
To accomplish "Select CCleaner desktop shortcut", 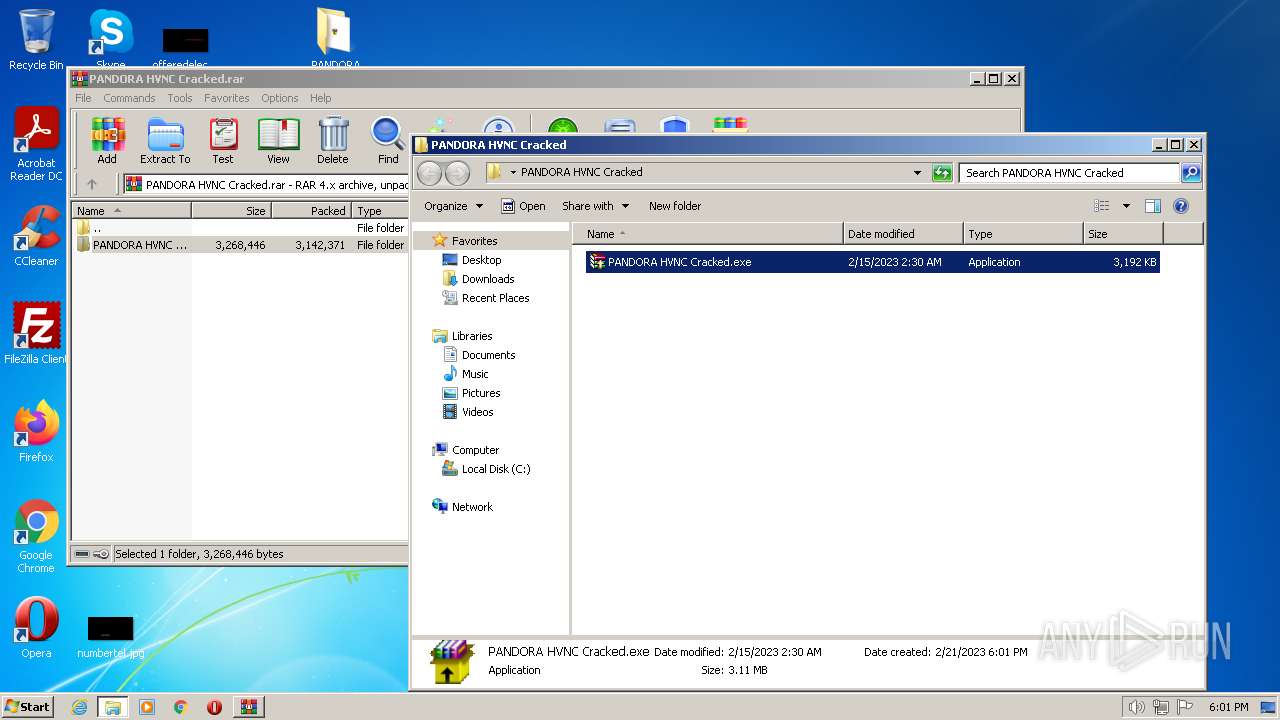I will 36,236.
